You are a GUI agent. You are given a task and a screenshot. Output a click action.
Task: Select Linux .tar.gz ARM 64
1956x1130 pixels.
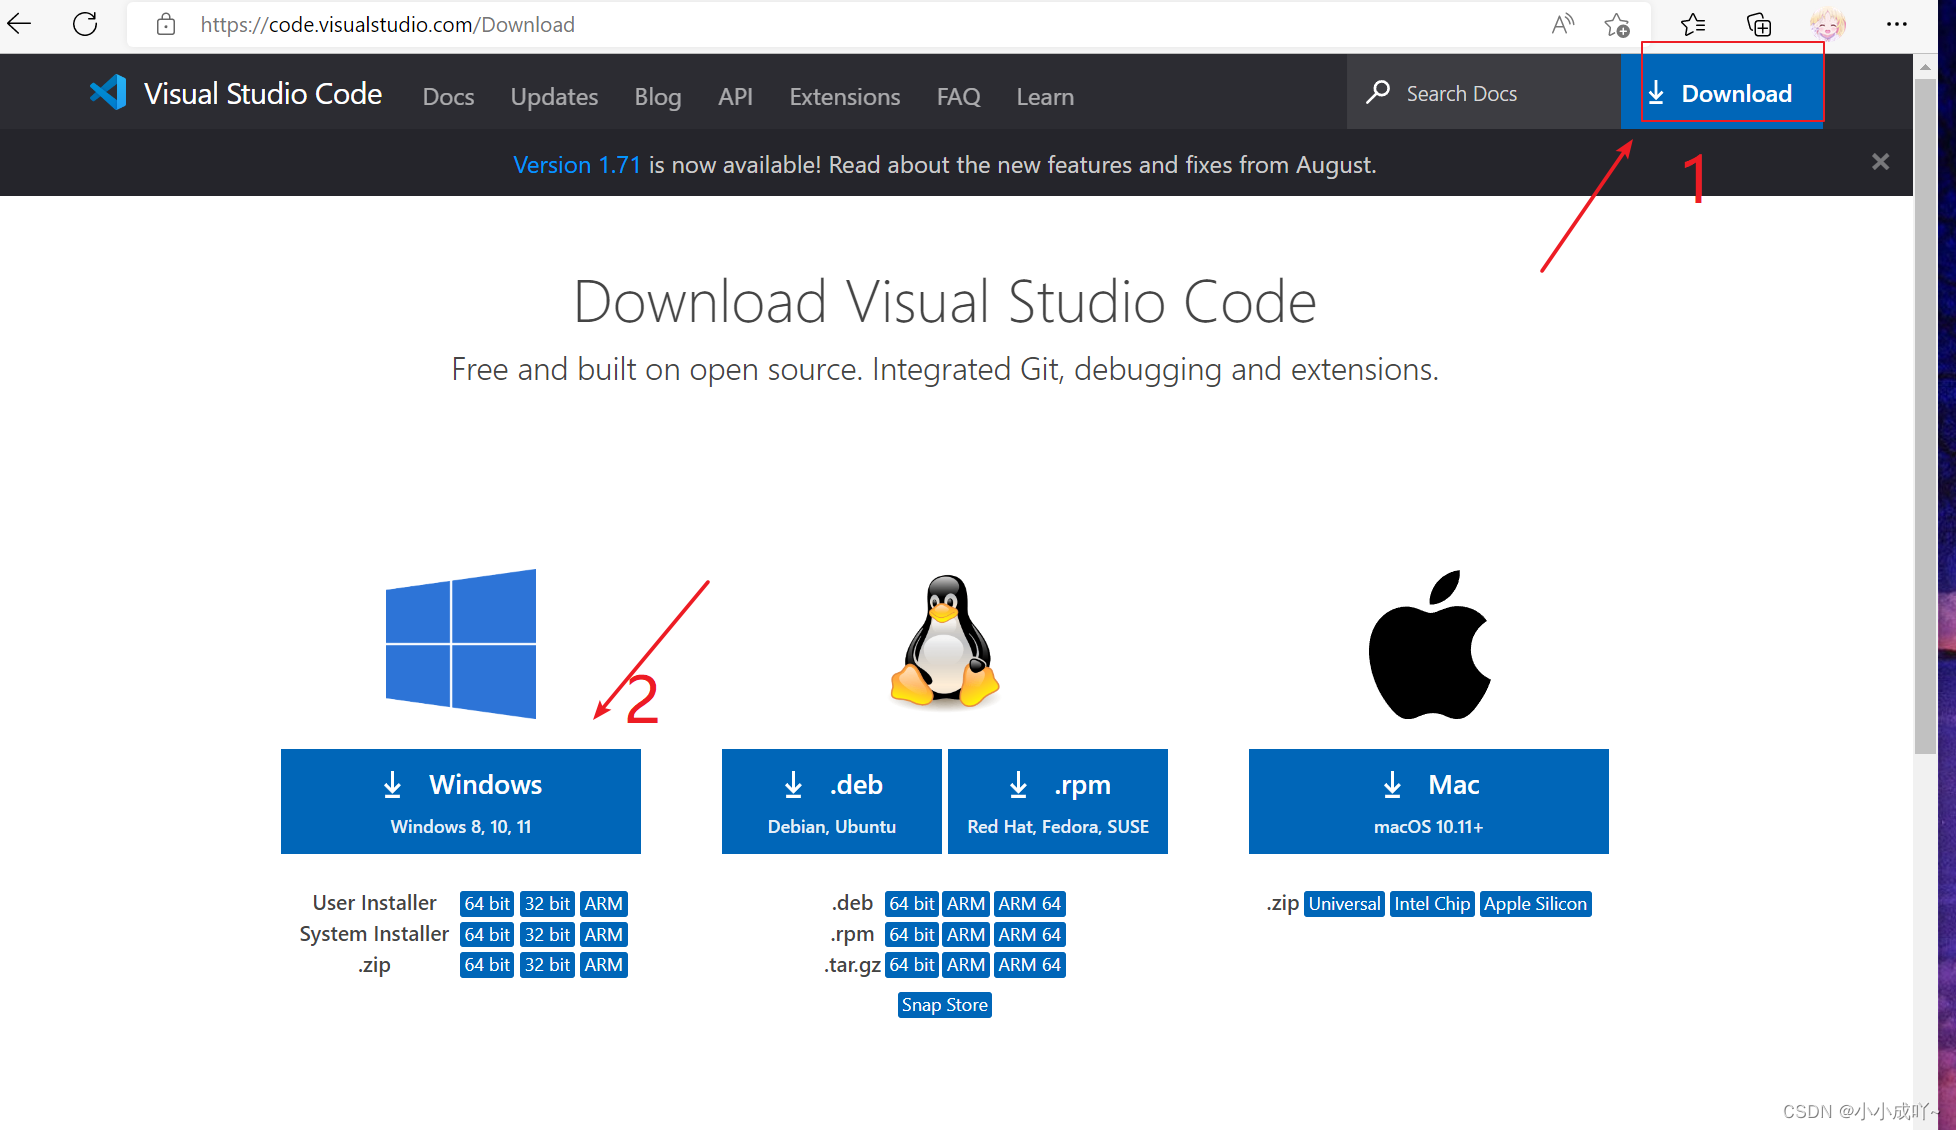click(1030, 965)
